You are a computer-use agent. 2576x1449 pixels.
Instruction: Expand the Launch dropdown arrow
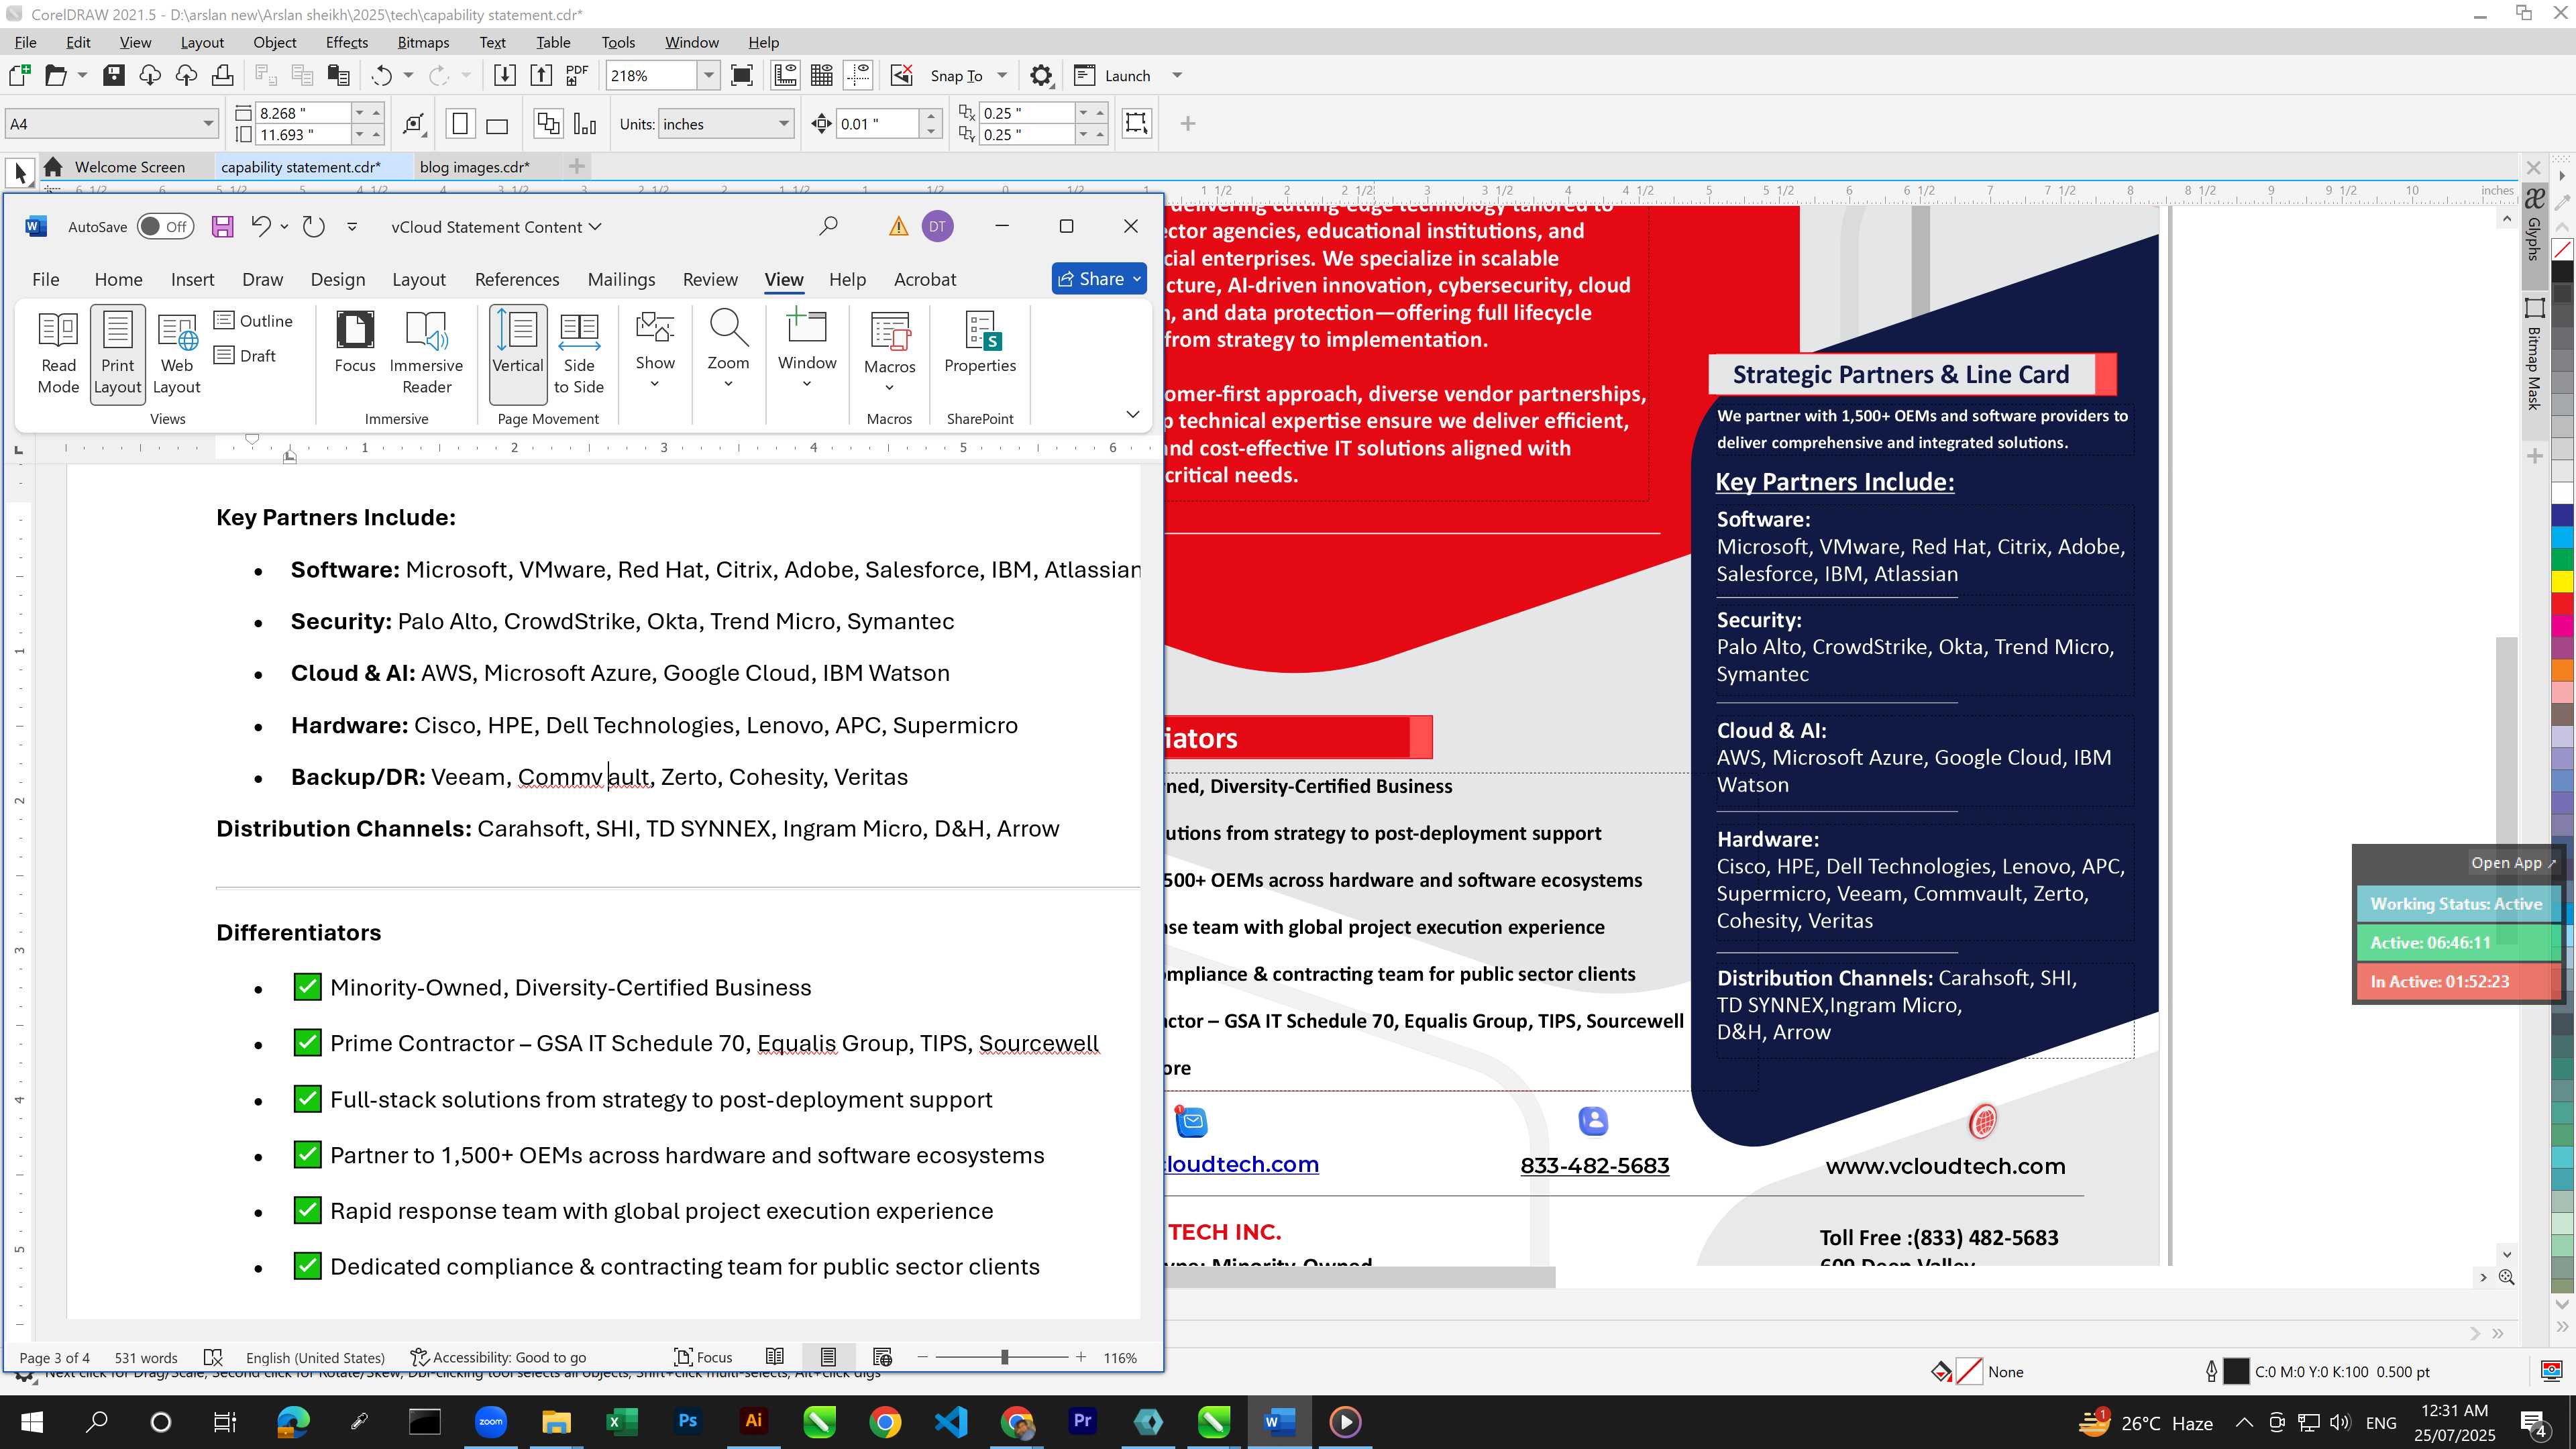coord(1177,75)
